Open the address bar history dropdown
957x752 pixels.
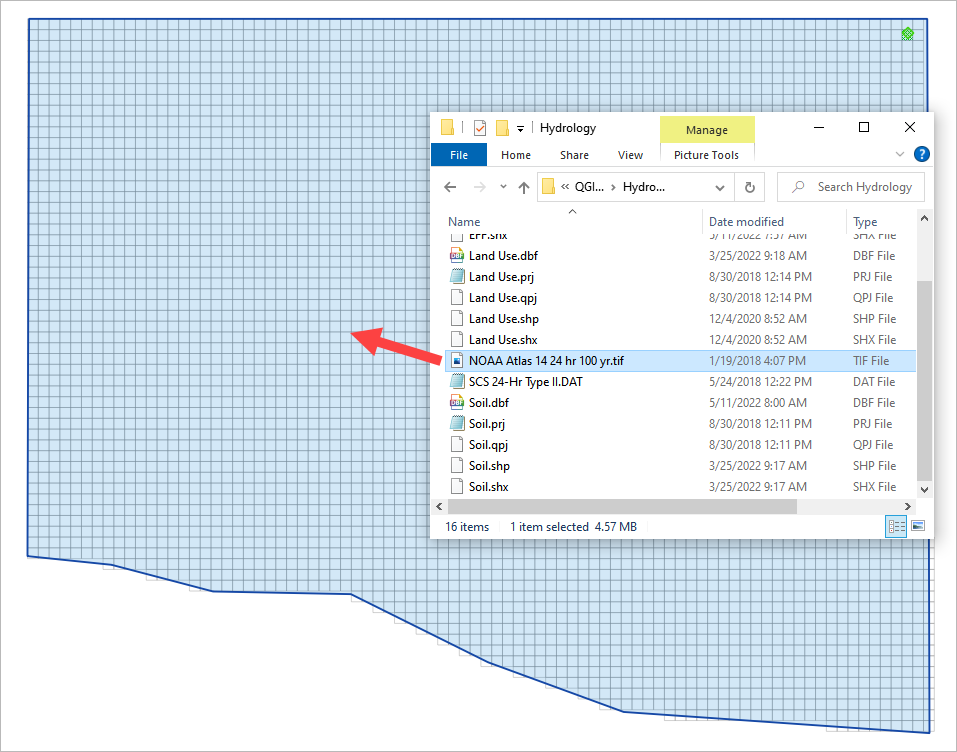coord(720,187)
